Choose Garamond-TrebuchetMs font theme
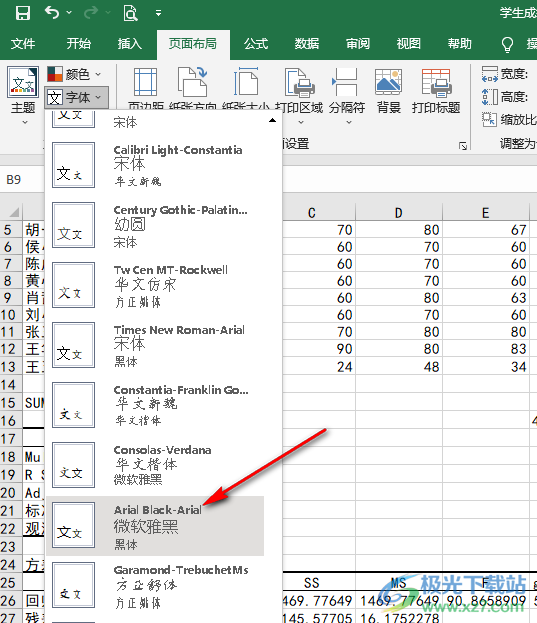The image size is (537, 623). click(155, 585)
